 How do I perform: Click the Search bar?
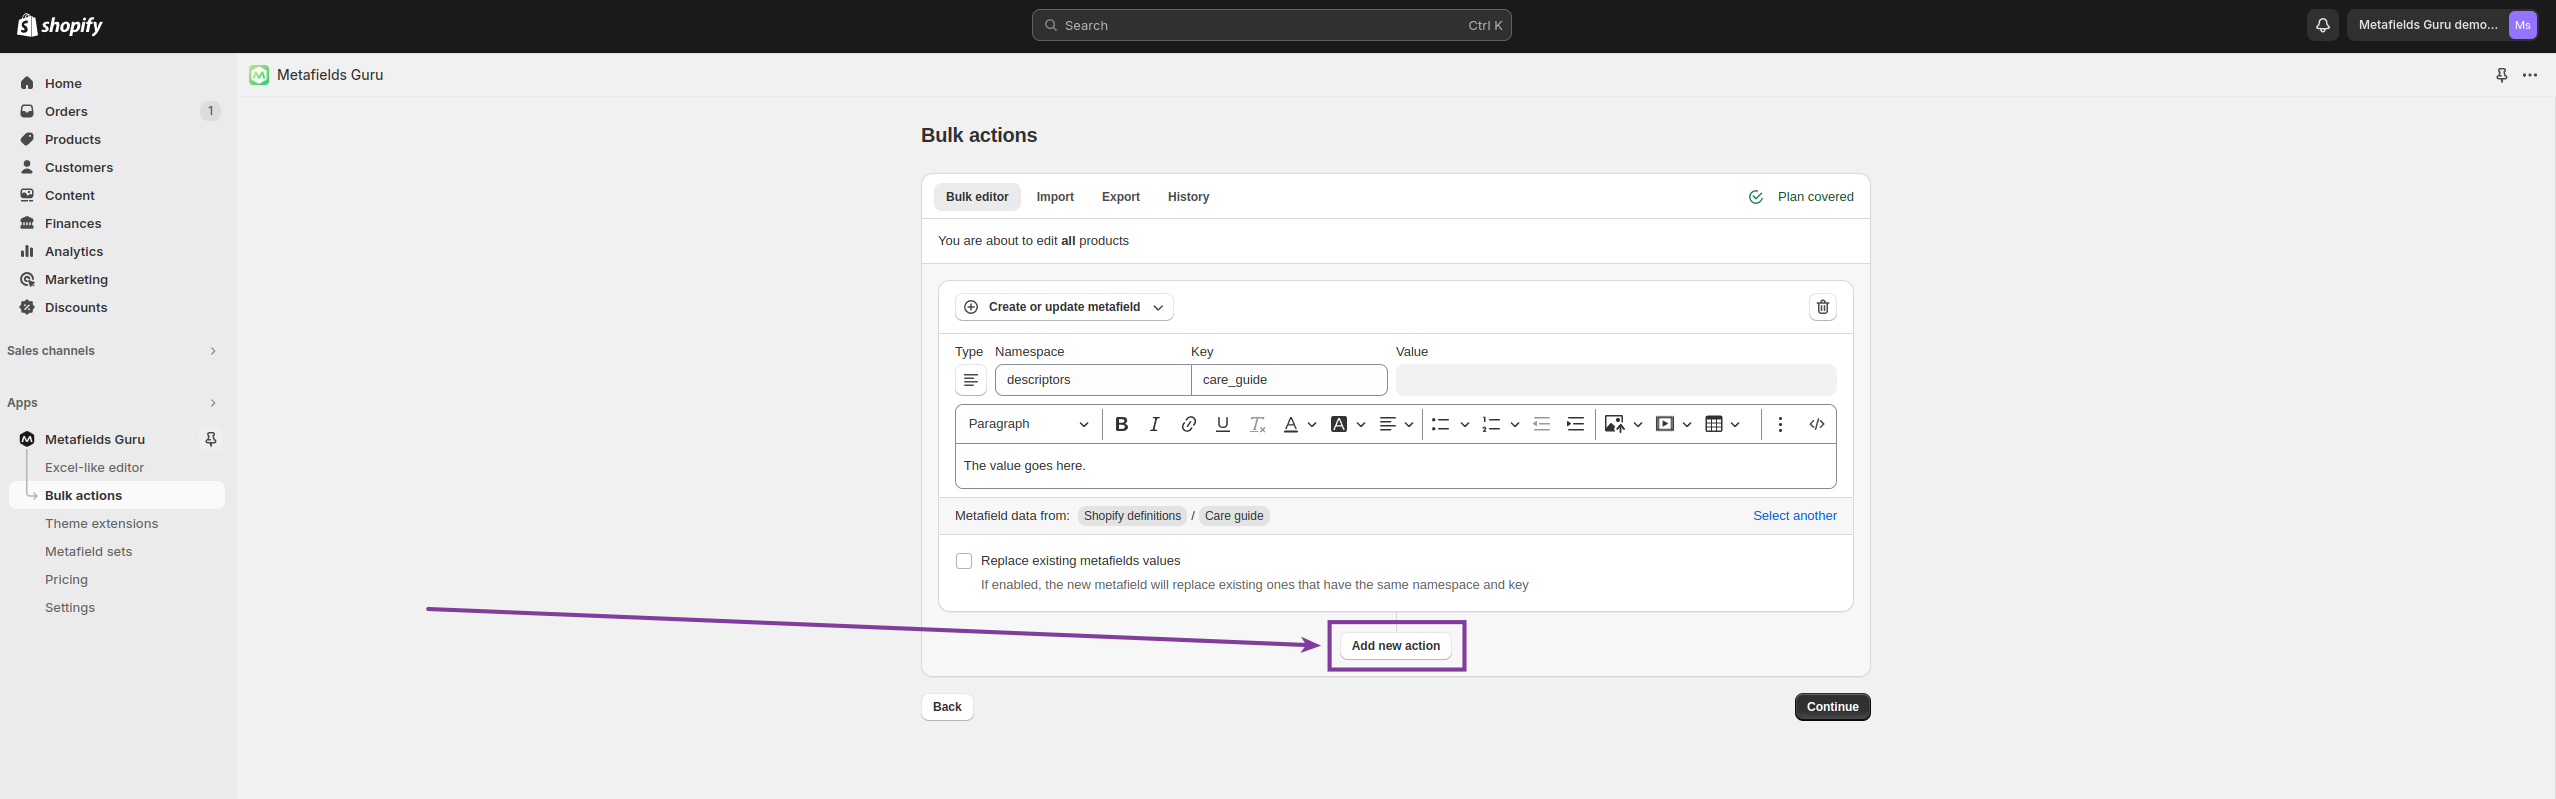click(1271, 25)
